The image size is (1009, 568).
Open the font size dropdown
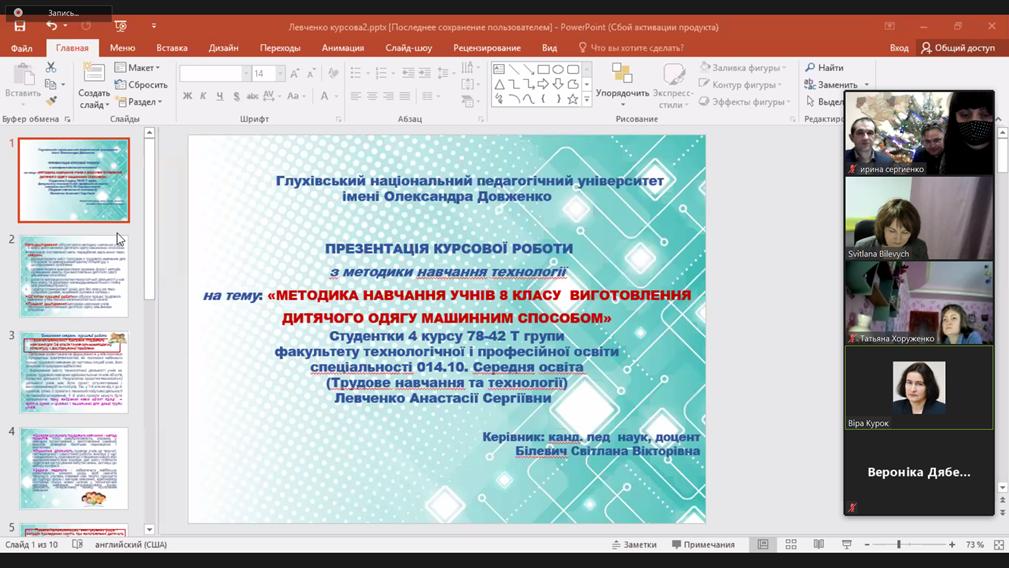pyautogui.click(x=280, y=74)
